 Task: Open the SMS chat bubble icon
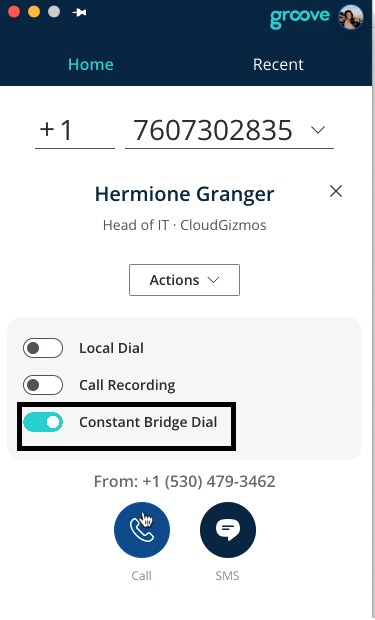click(x=228, y=529)
